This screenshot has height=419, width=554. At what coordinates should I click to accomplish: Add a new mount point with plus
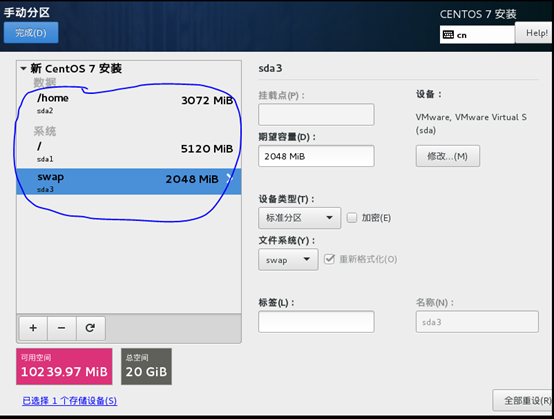[33, 328]
